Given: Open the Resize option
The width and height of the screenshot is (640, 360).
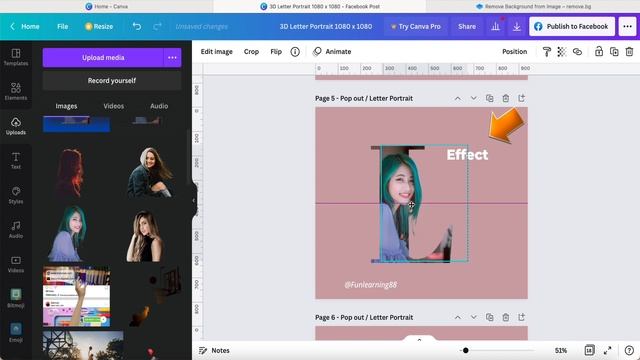Looking at the screenshot, I should click(99, 27).
